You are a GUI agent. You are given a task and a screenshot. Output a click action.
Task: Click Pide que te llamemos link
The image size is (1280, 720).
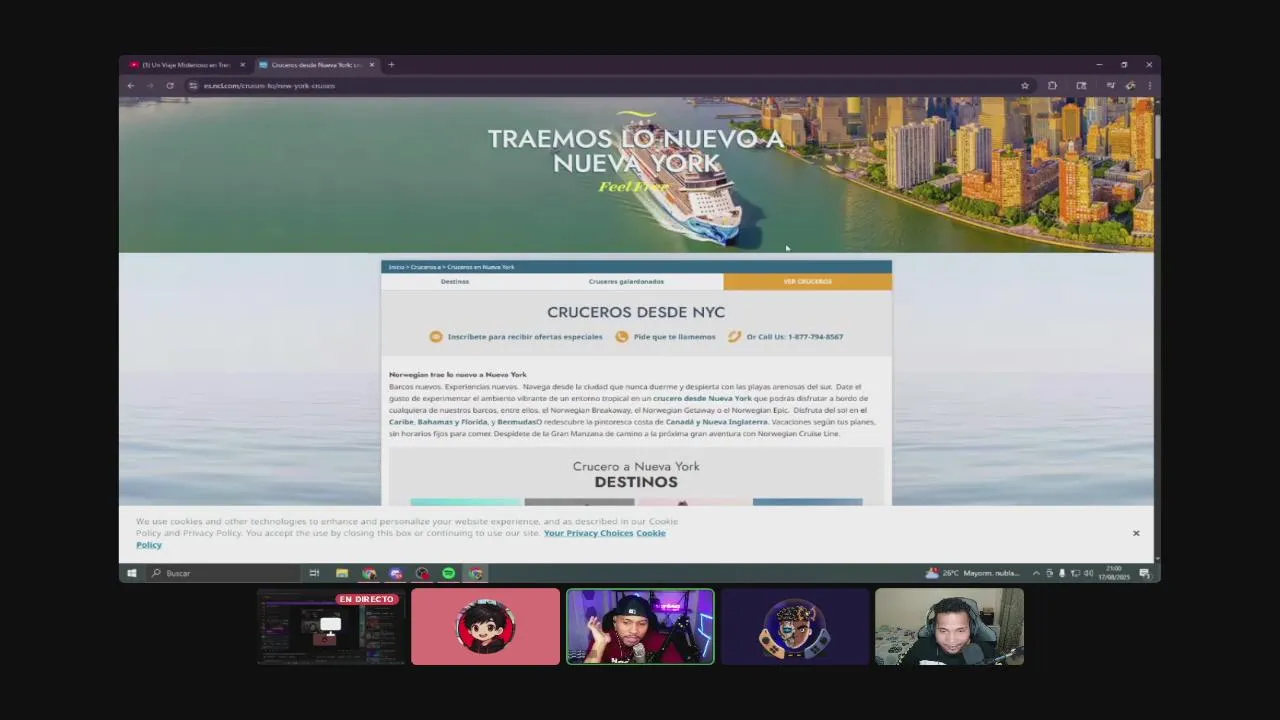click(675, 337)
